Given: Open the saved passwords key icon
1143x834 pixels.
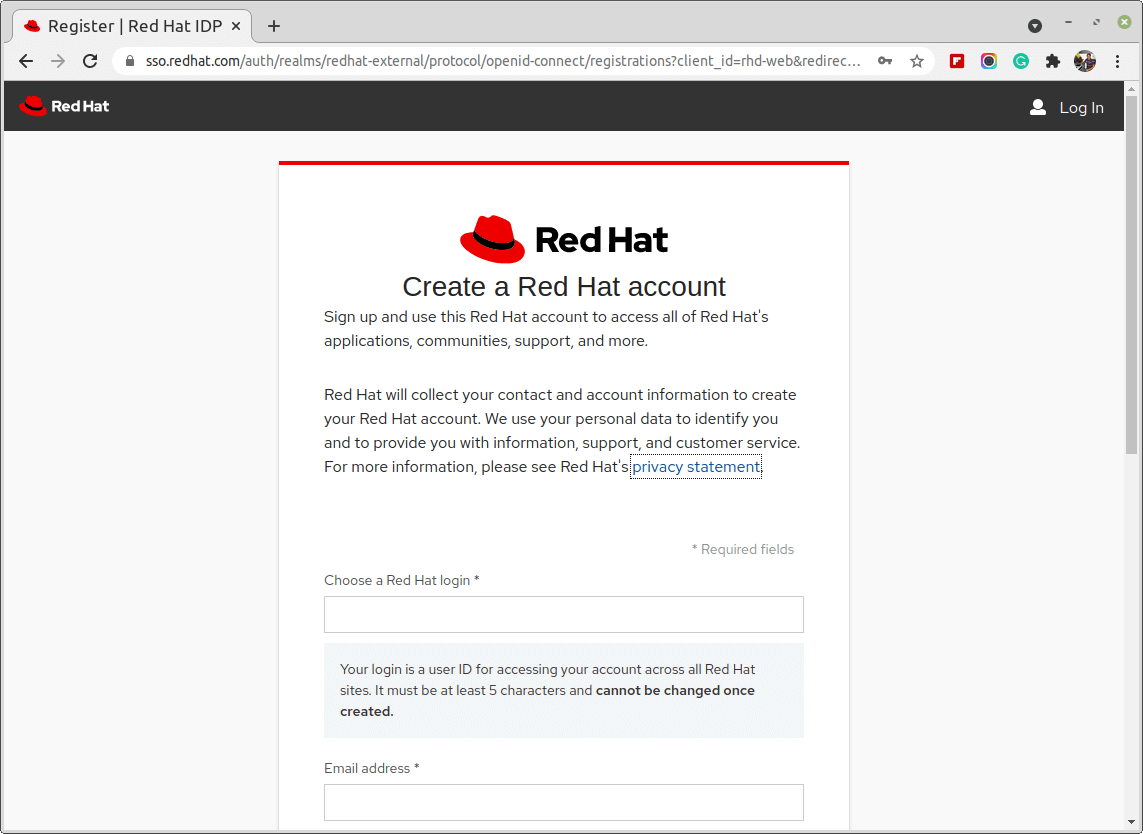Looking at the screenshot, I should (x=885, y=61).
